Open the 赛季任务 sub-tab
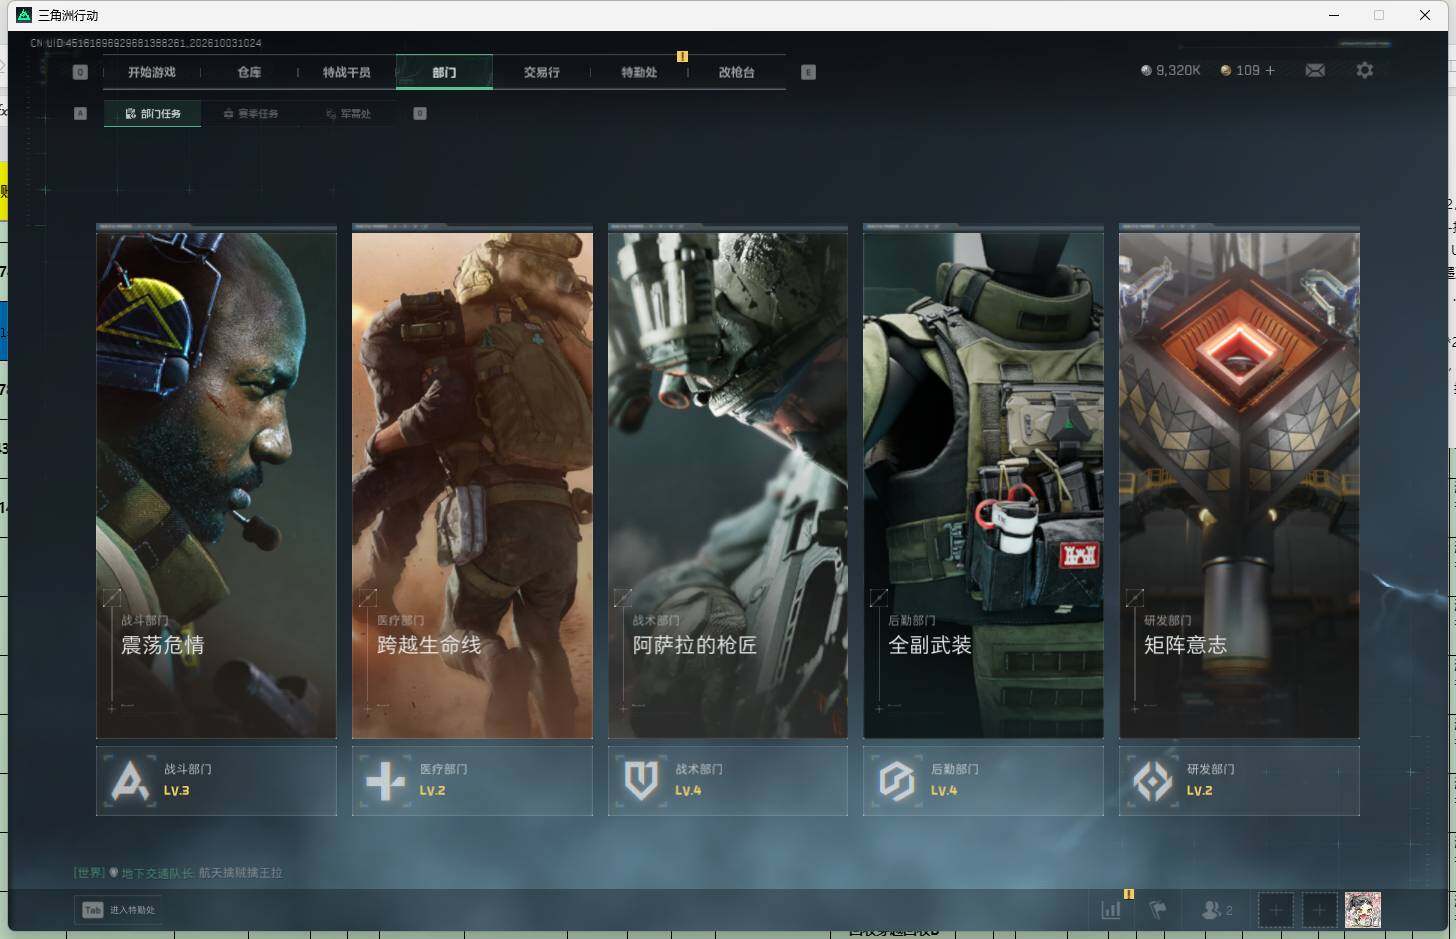 tap(250, 114)
